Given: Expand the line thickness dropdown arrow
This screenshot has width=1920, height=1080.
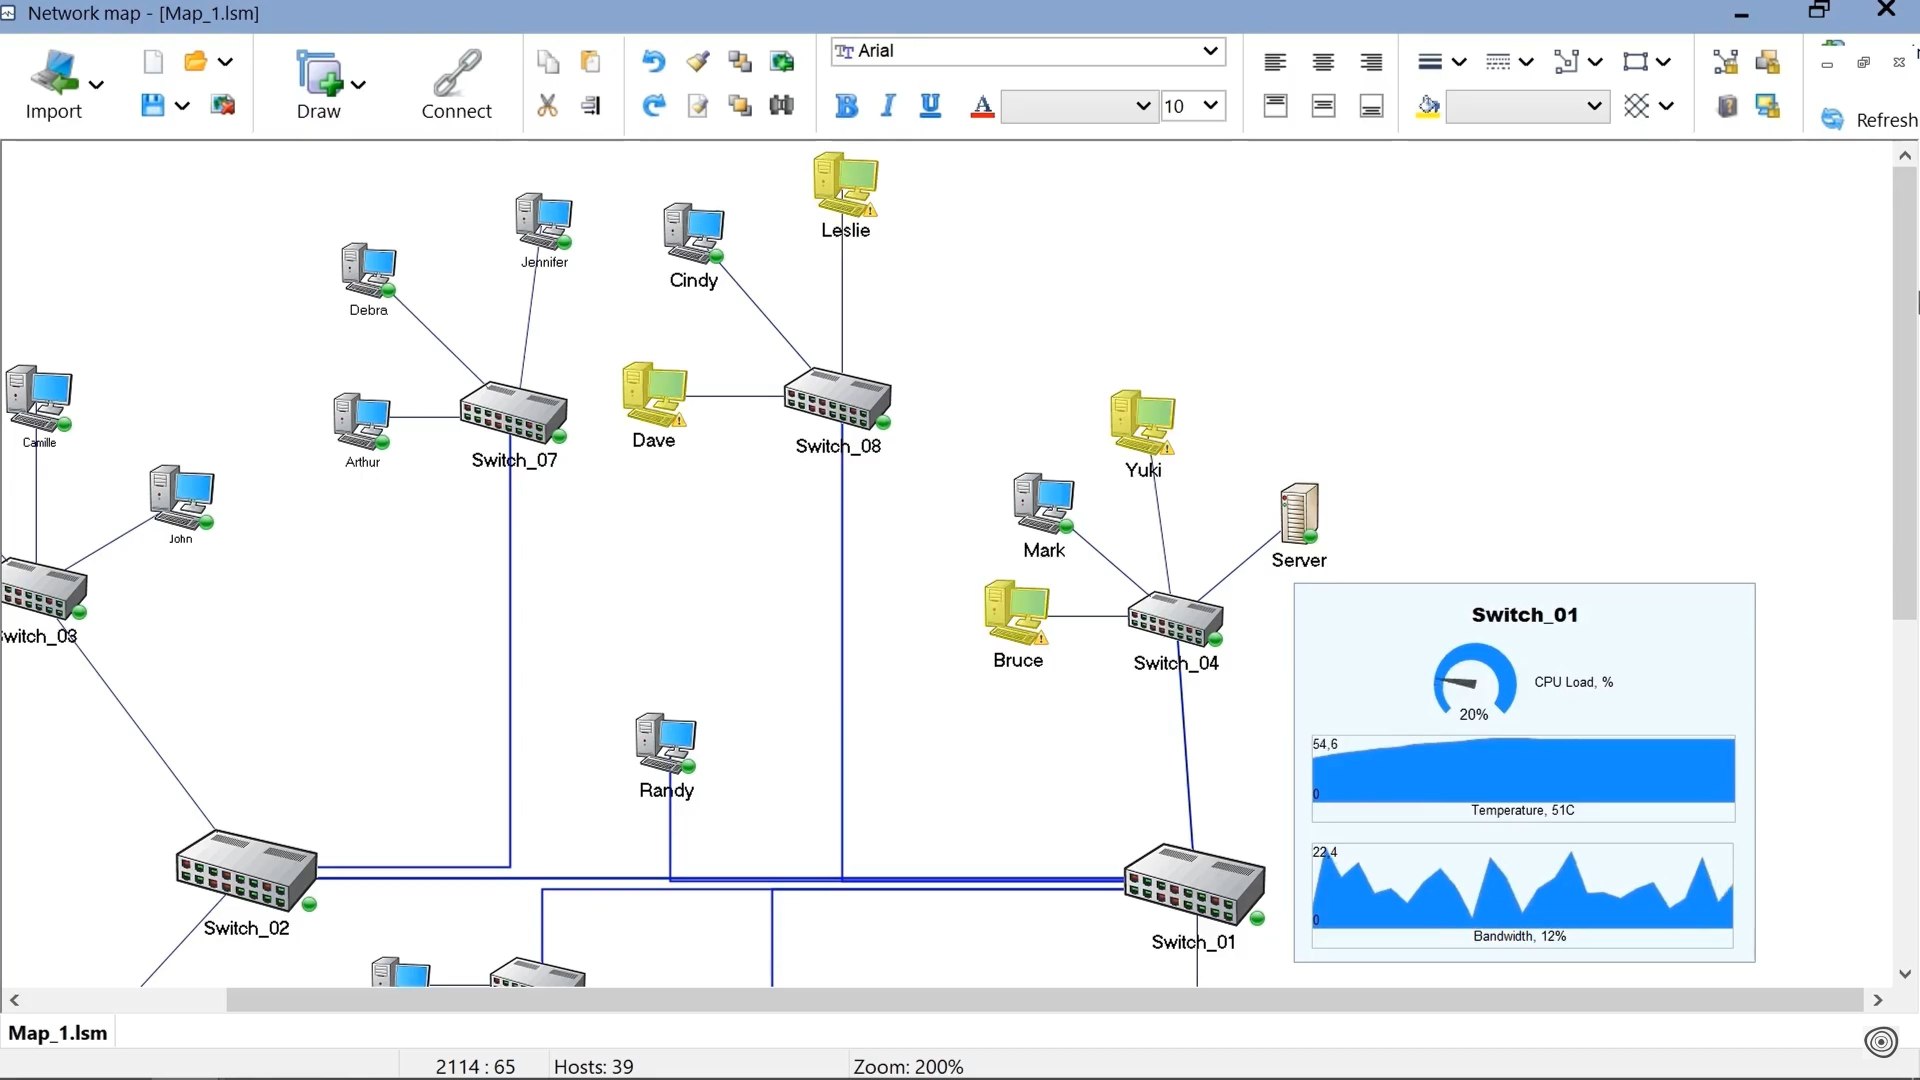Looking at the screenshot, I should tap(1459, 62).
